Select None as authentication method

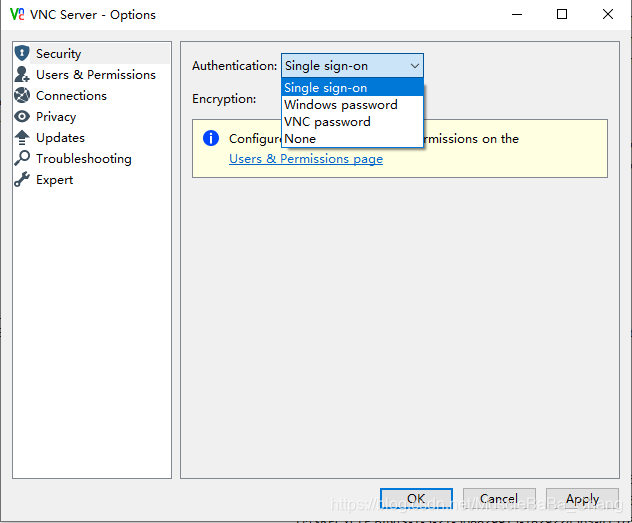click(352, 139)
